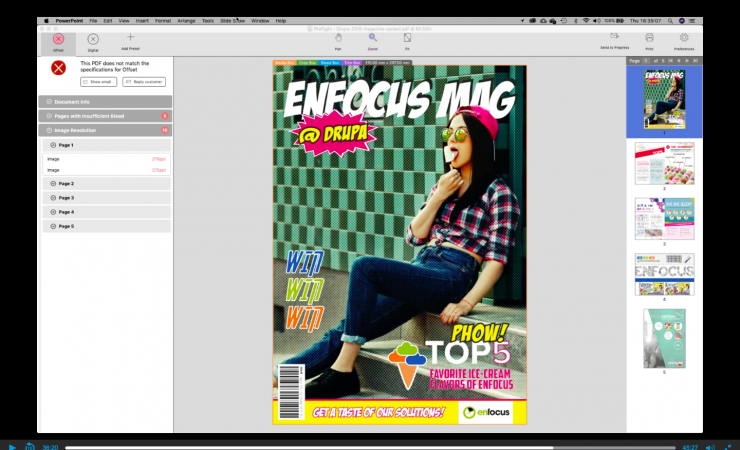The height and width of the screenshot is (450, 740).
Task: Select the page 2 thumbnail
Action: pyautogui.click(x=664, y=163)
